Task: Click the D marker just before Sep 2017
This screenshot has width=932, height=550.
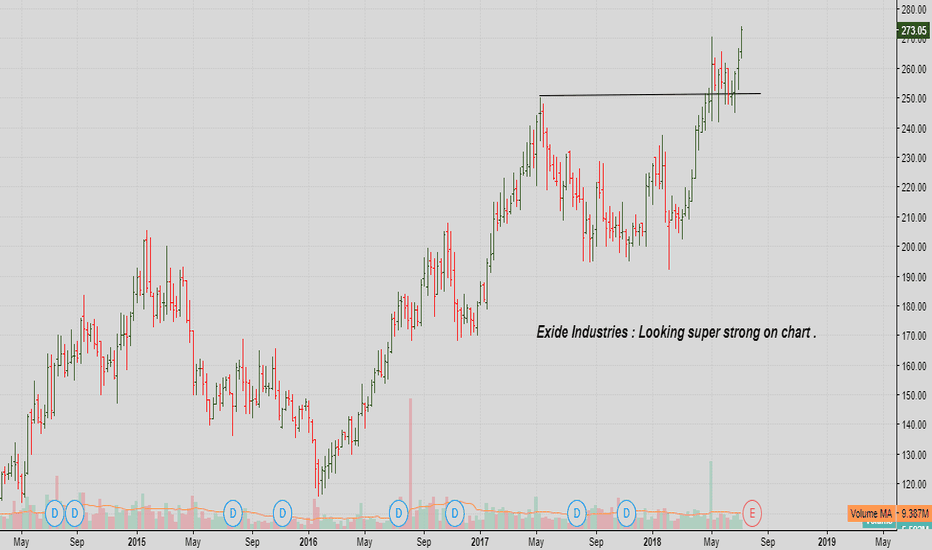Action: coord(577,513)
